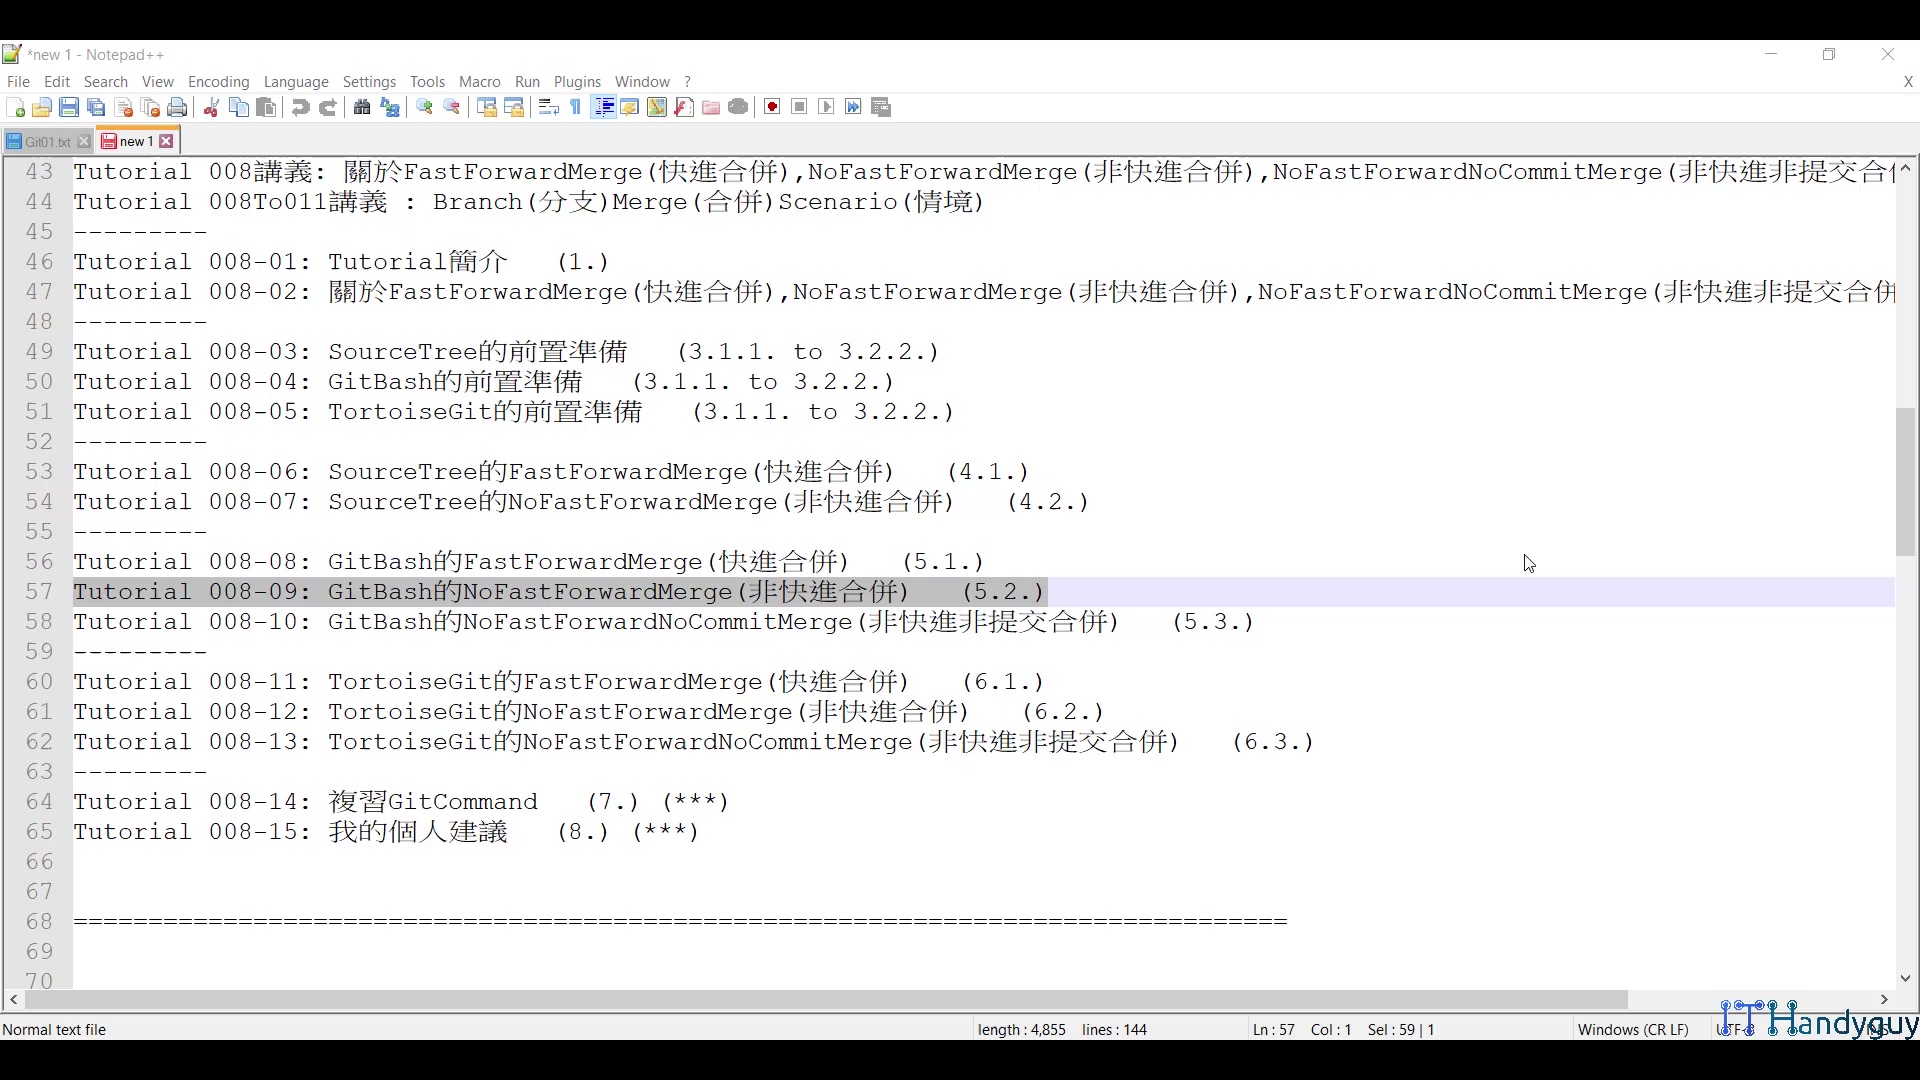1920x1080 pixels.
Task: Cut the selected line
Action: pos(211,107)
